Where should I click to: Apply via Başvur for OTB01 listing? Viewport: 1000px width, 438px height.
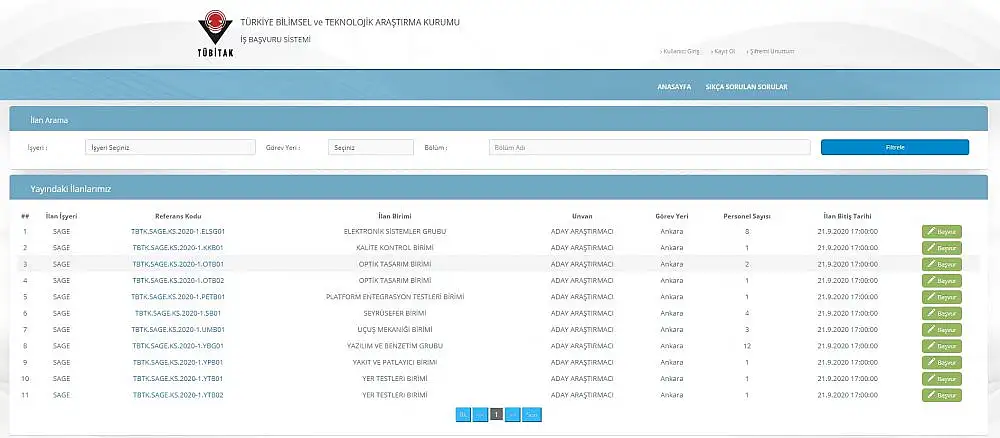point(942,264)
